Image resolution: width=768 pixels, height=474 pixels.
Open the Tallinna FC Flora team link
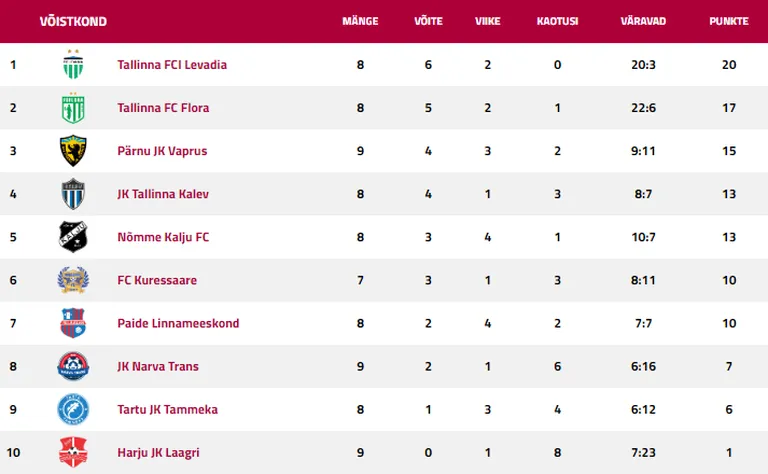pyautogui.click(x=163, y=108)
